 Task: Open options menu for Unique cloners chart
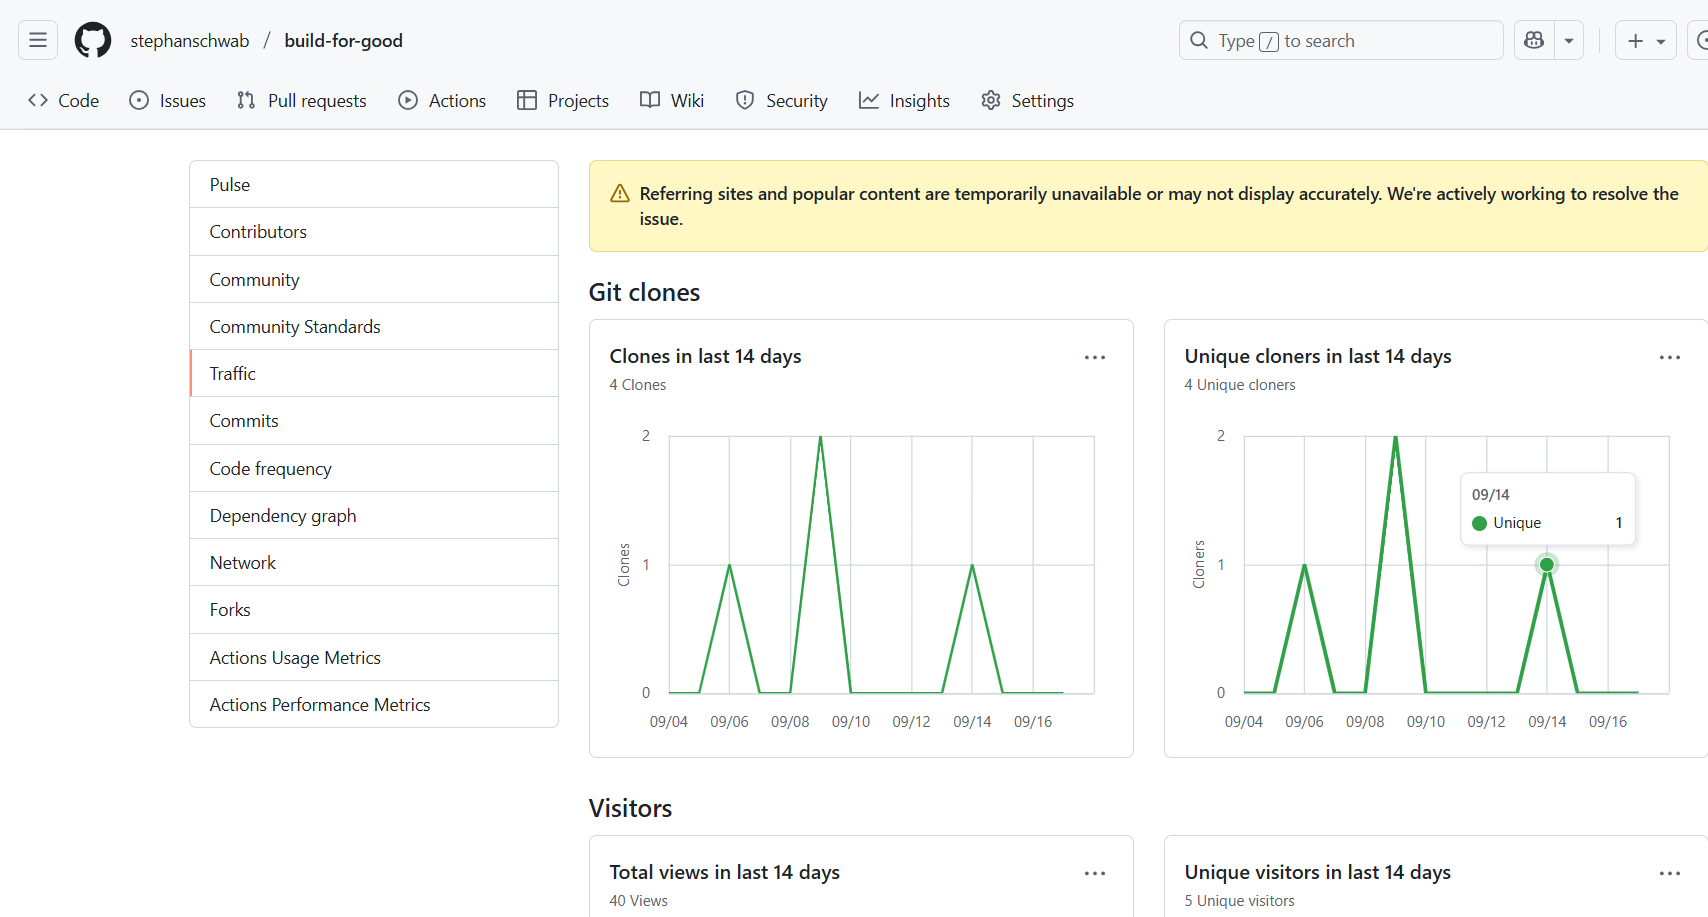[x=1669, y=358]
